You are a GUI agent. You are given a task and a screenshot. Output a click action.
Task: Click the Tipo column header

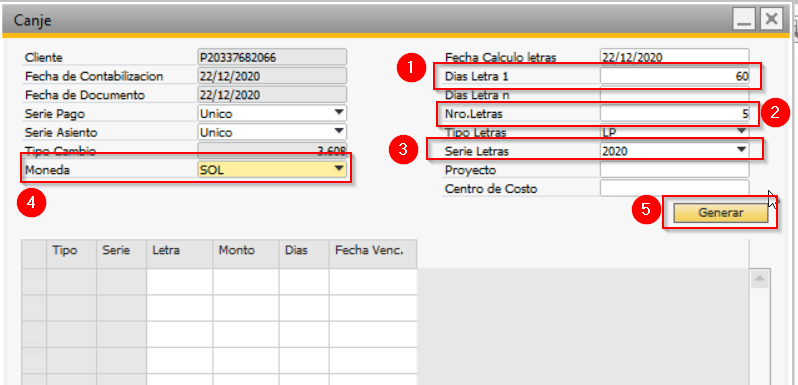coord(72,254)
